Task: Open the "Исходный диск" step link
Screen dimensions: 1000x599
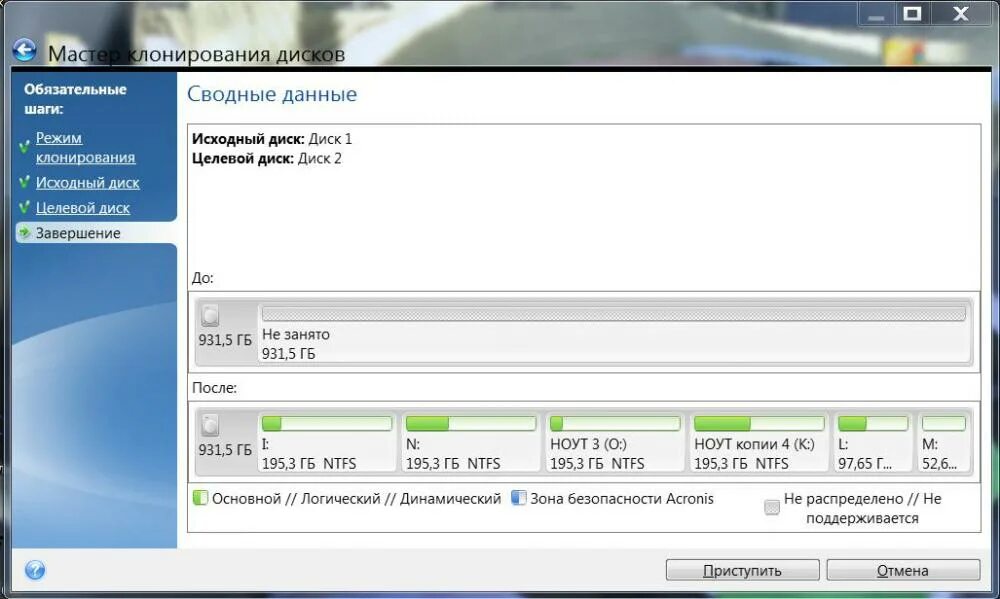Action: click(x=88, y=183)
